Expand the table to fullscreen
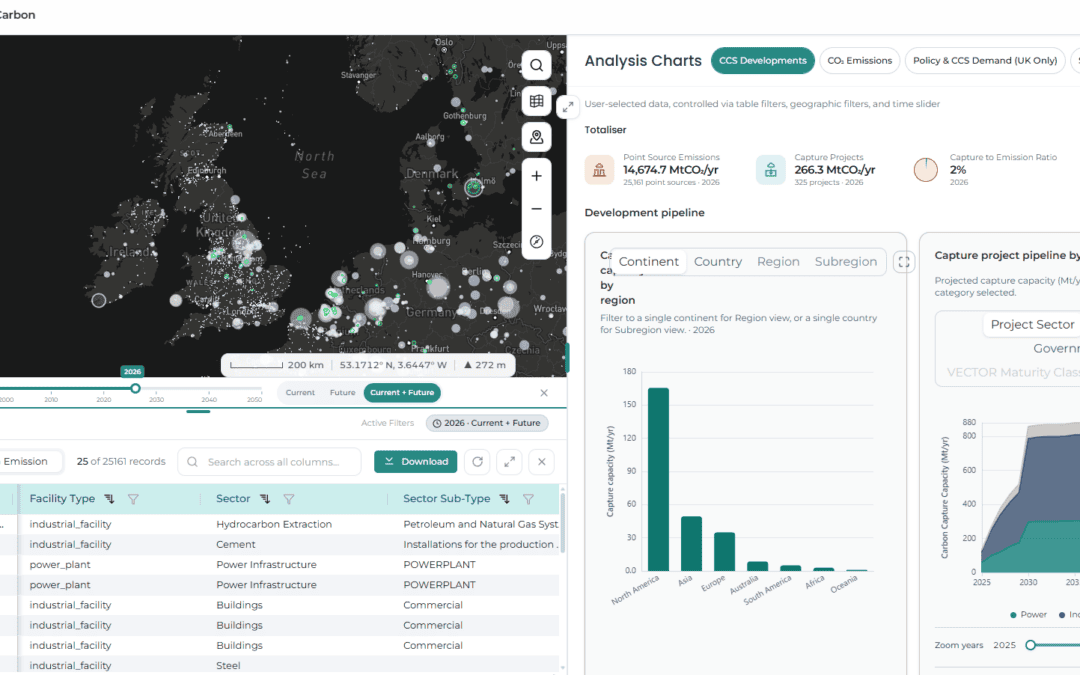The height and width of the screenshot is (675, 1080). pyautogui.click(x=509, y=461)
